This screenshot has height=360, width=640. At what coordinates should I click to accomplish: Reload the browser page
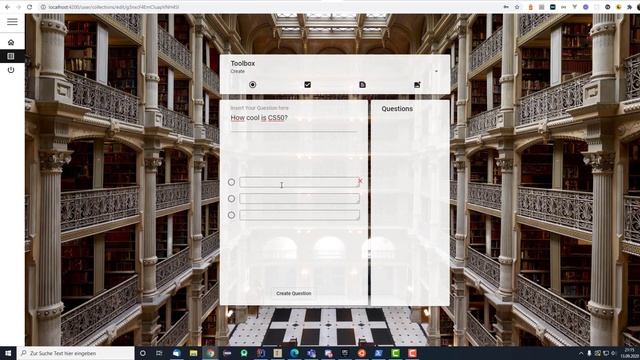29,7
